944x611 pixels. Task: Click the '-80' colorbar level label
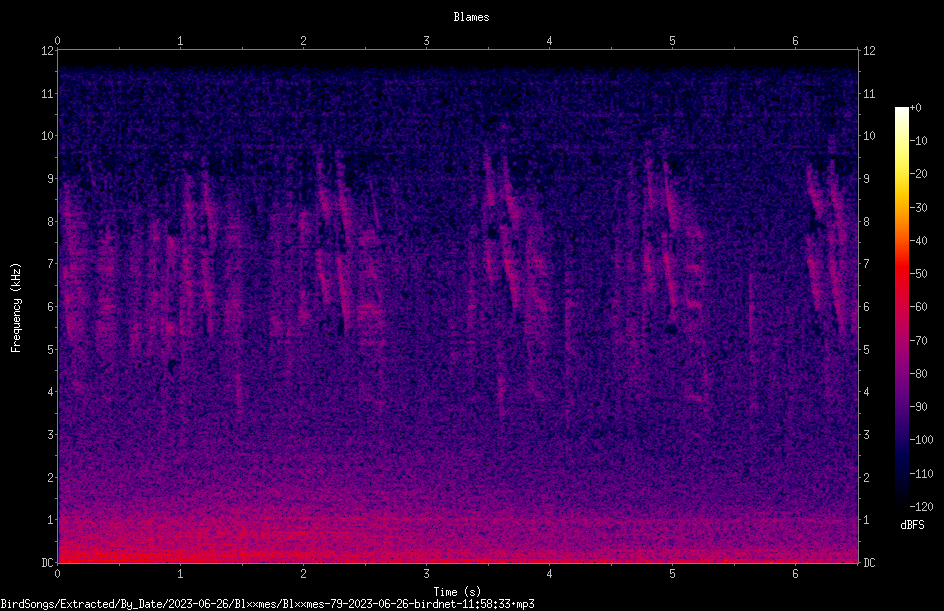click(919, 374)
